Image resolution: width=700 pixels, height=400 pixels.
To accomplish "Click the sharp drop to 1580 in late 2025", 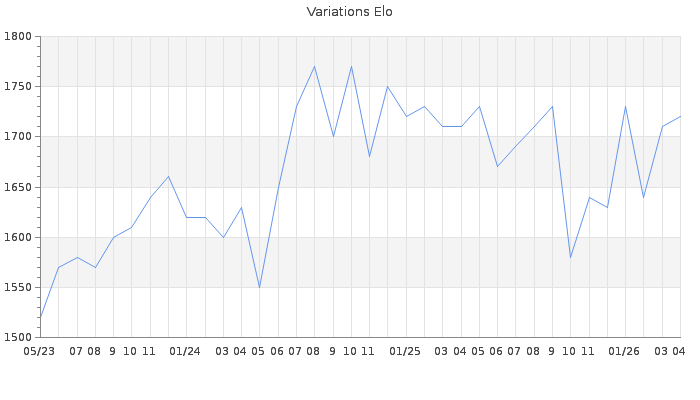I will [570, 257].
